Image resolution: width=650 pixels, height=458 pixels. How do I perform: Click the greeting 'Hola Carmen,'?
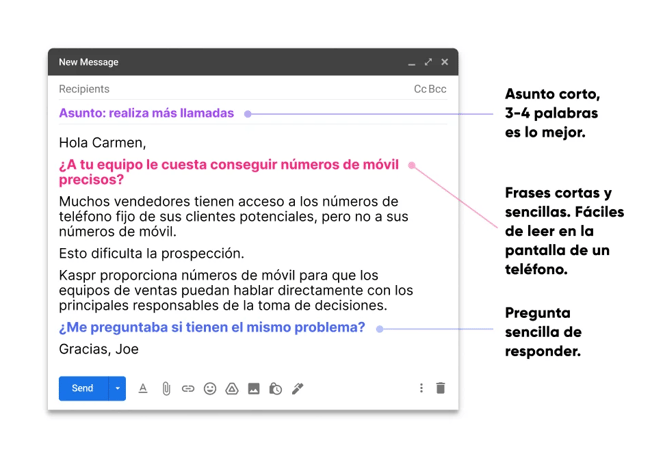coord(102,143)
